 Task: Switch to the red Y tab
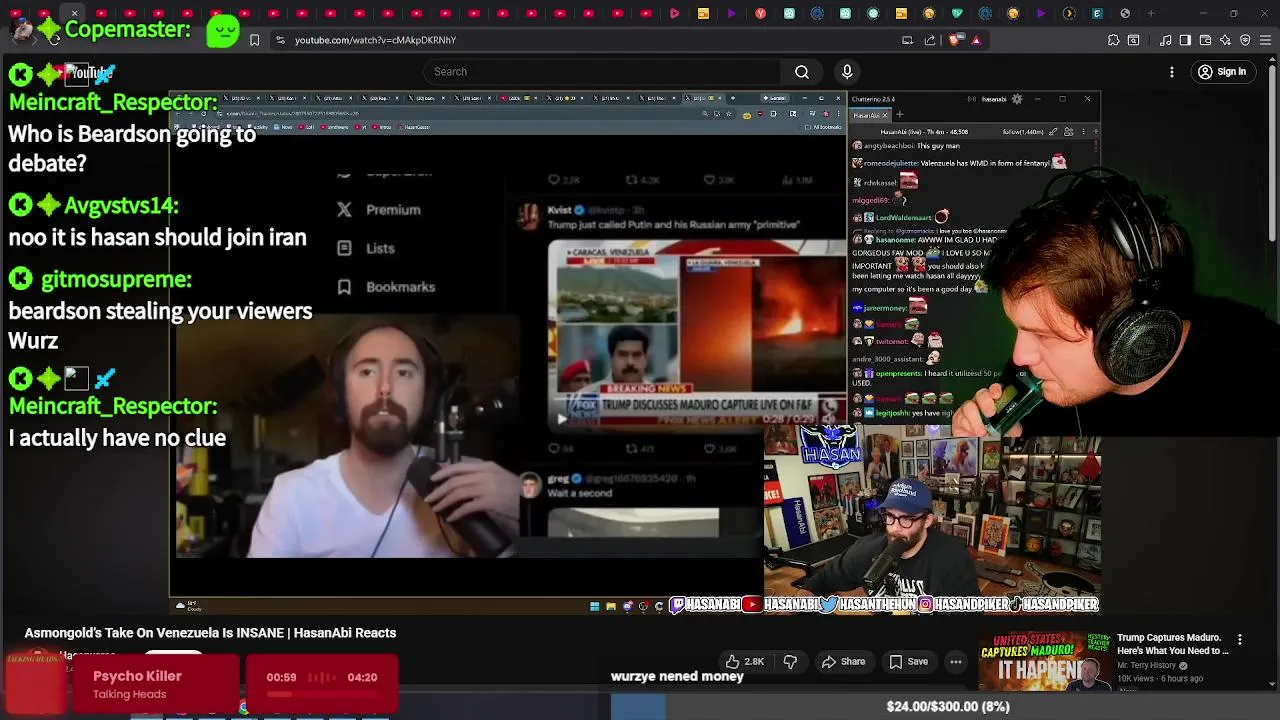[x=761, y=14]
